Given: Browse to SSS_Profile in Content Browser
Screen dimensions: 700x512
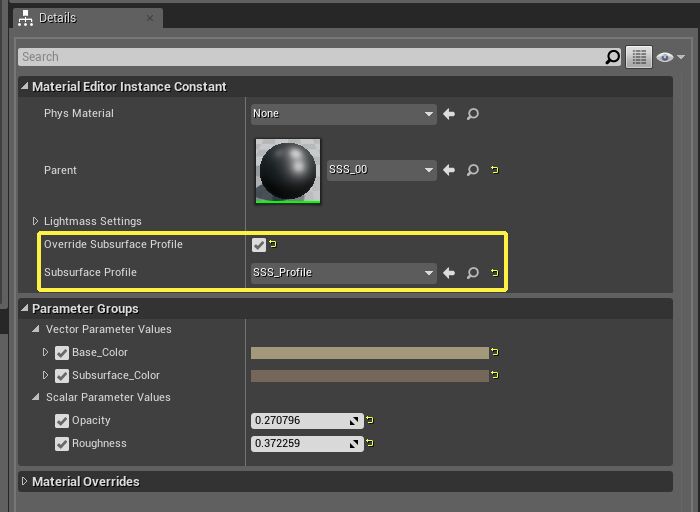Looking at the screenshot, I should point(473,273).
